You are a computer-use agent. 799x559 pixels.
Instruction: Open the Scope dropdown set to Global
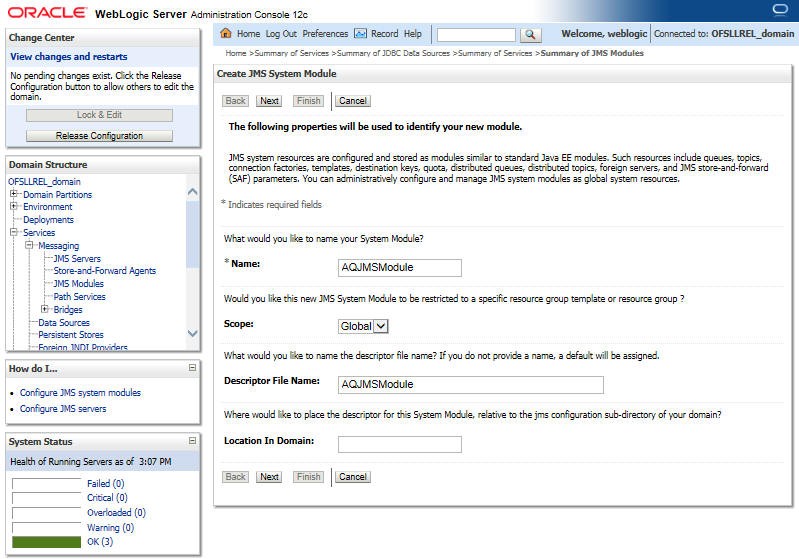(363, 326)
